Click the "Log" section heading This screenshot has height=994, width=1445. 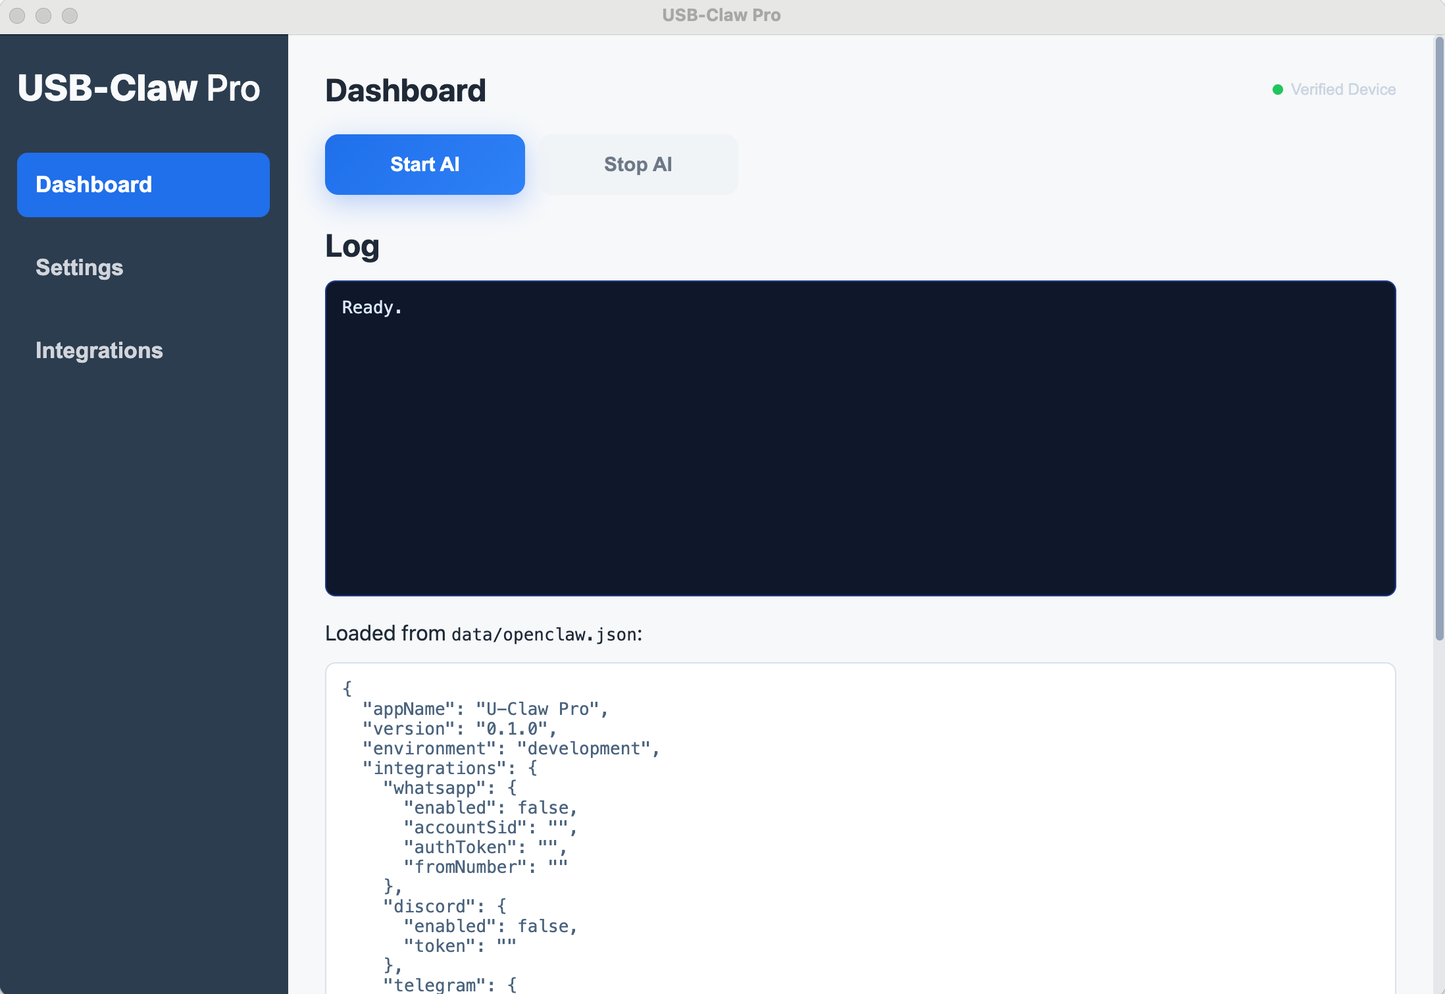tap(352, 246)
